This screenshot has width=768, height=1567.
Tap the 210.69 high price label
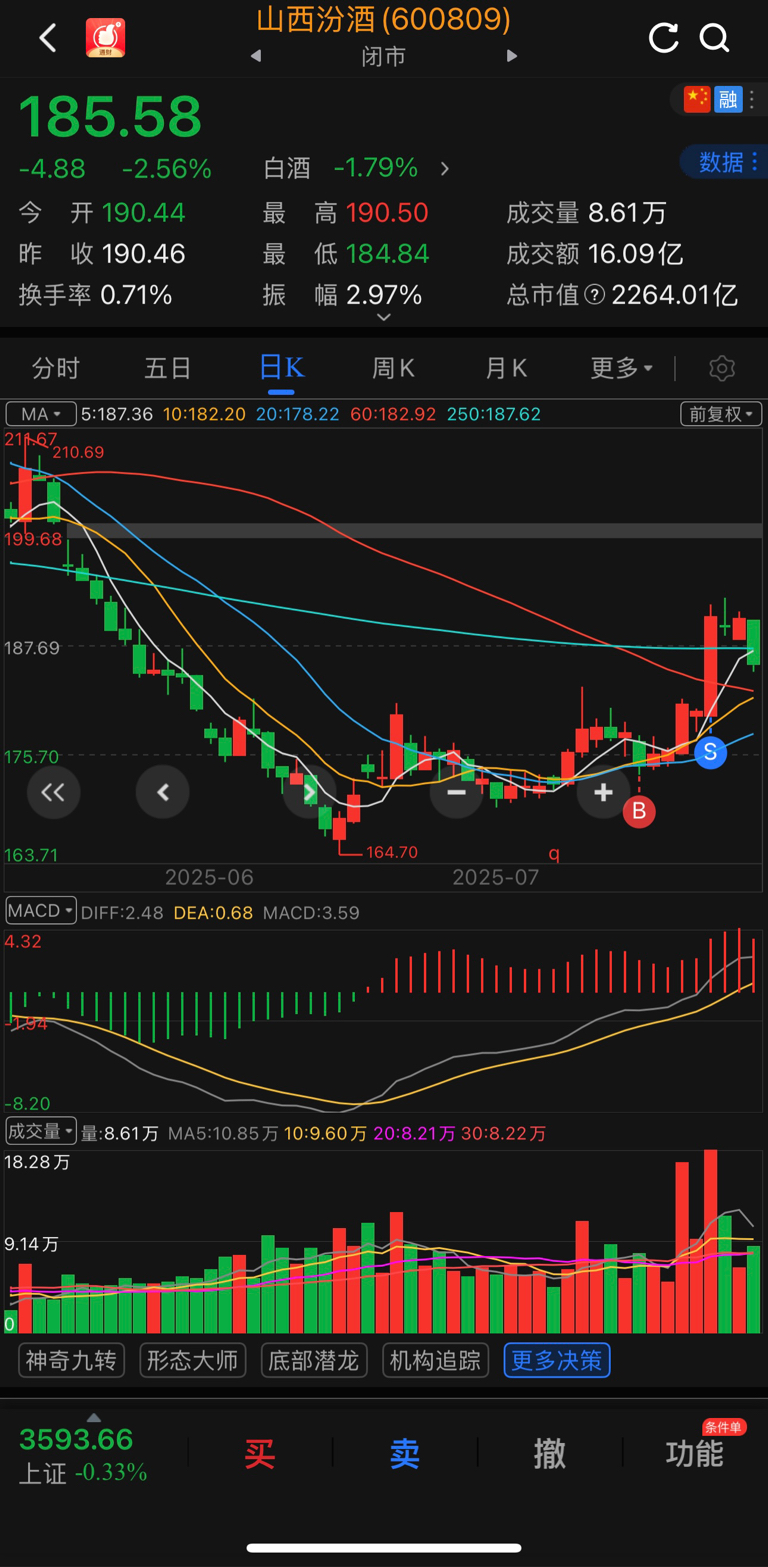tap(78, 452)
